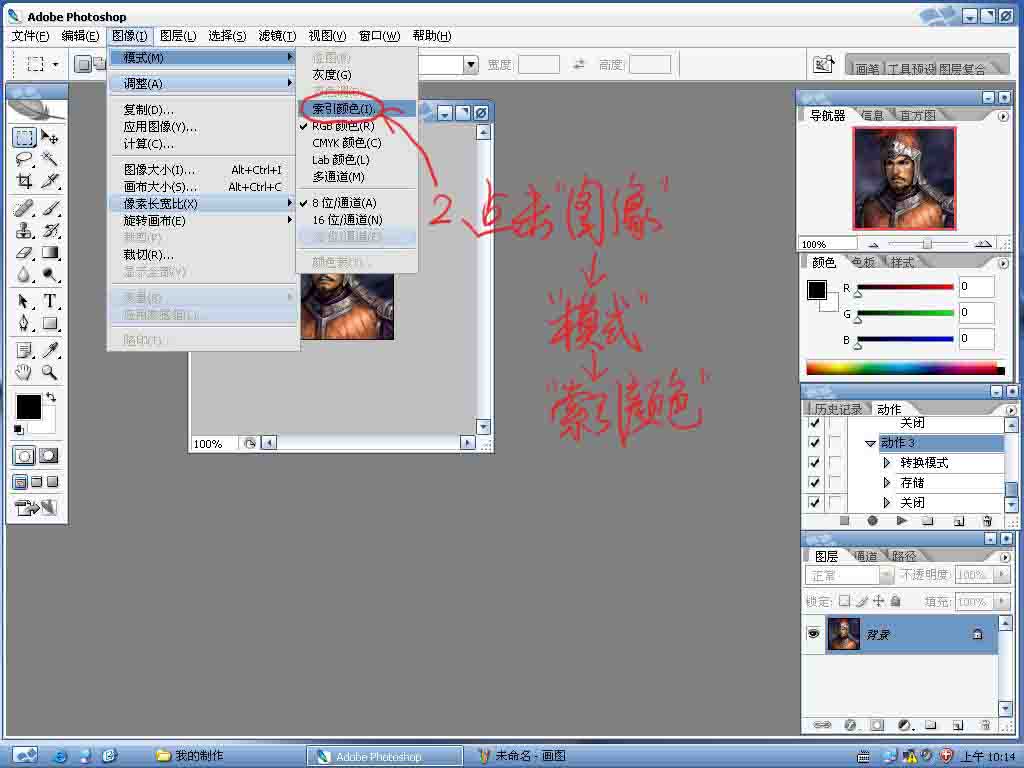
Task: Select the Pen tool
Action: pos(24,323)
